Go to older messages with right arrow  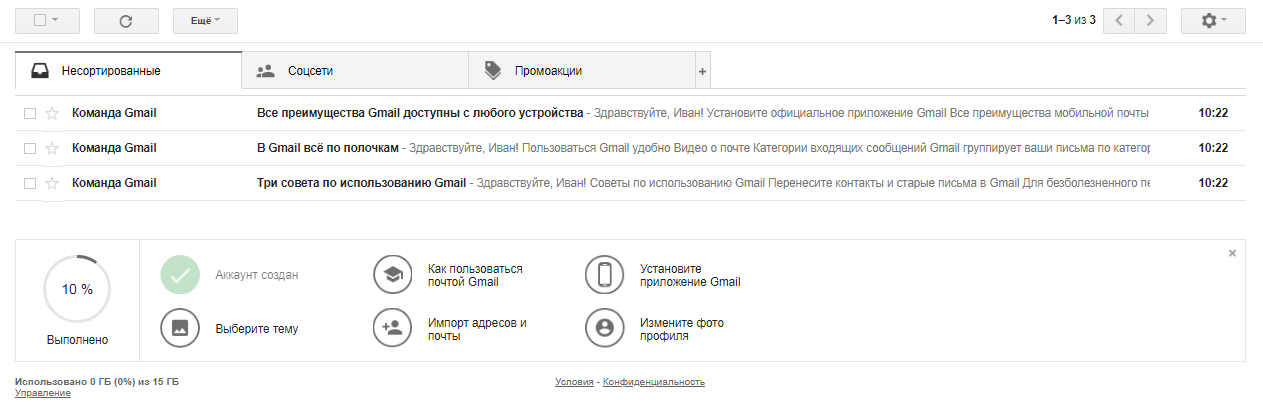[1151, 20]
